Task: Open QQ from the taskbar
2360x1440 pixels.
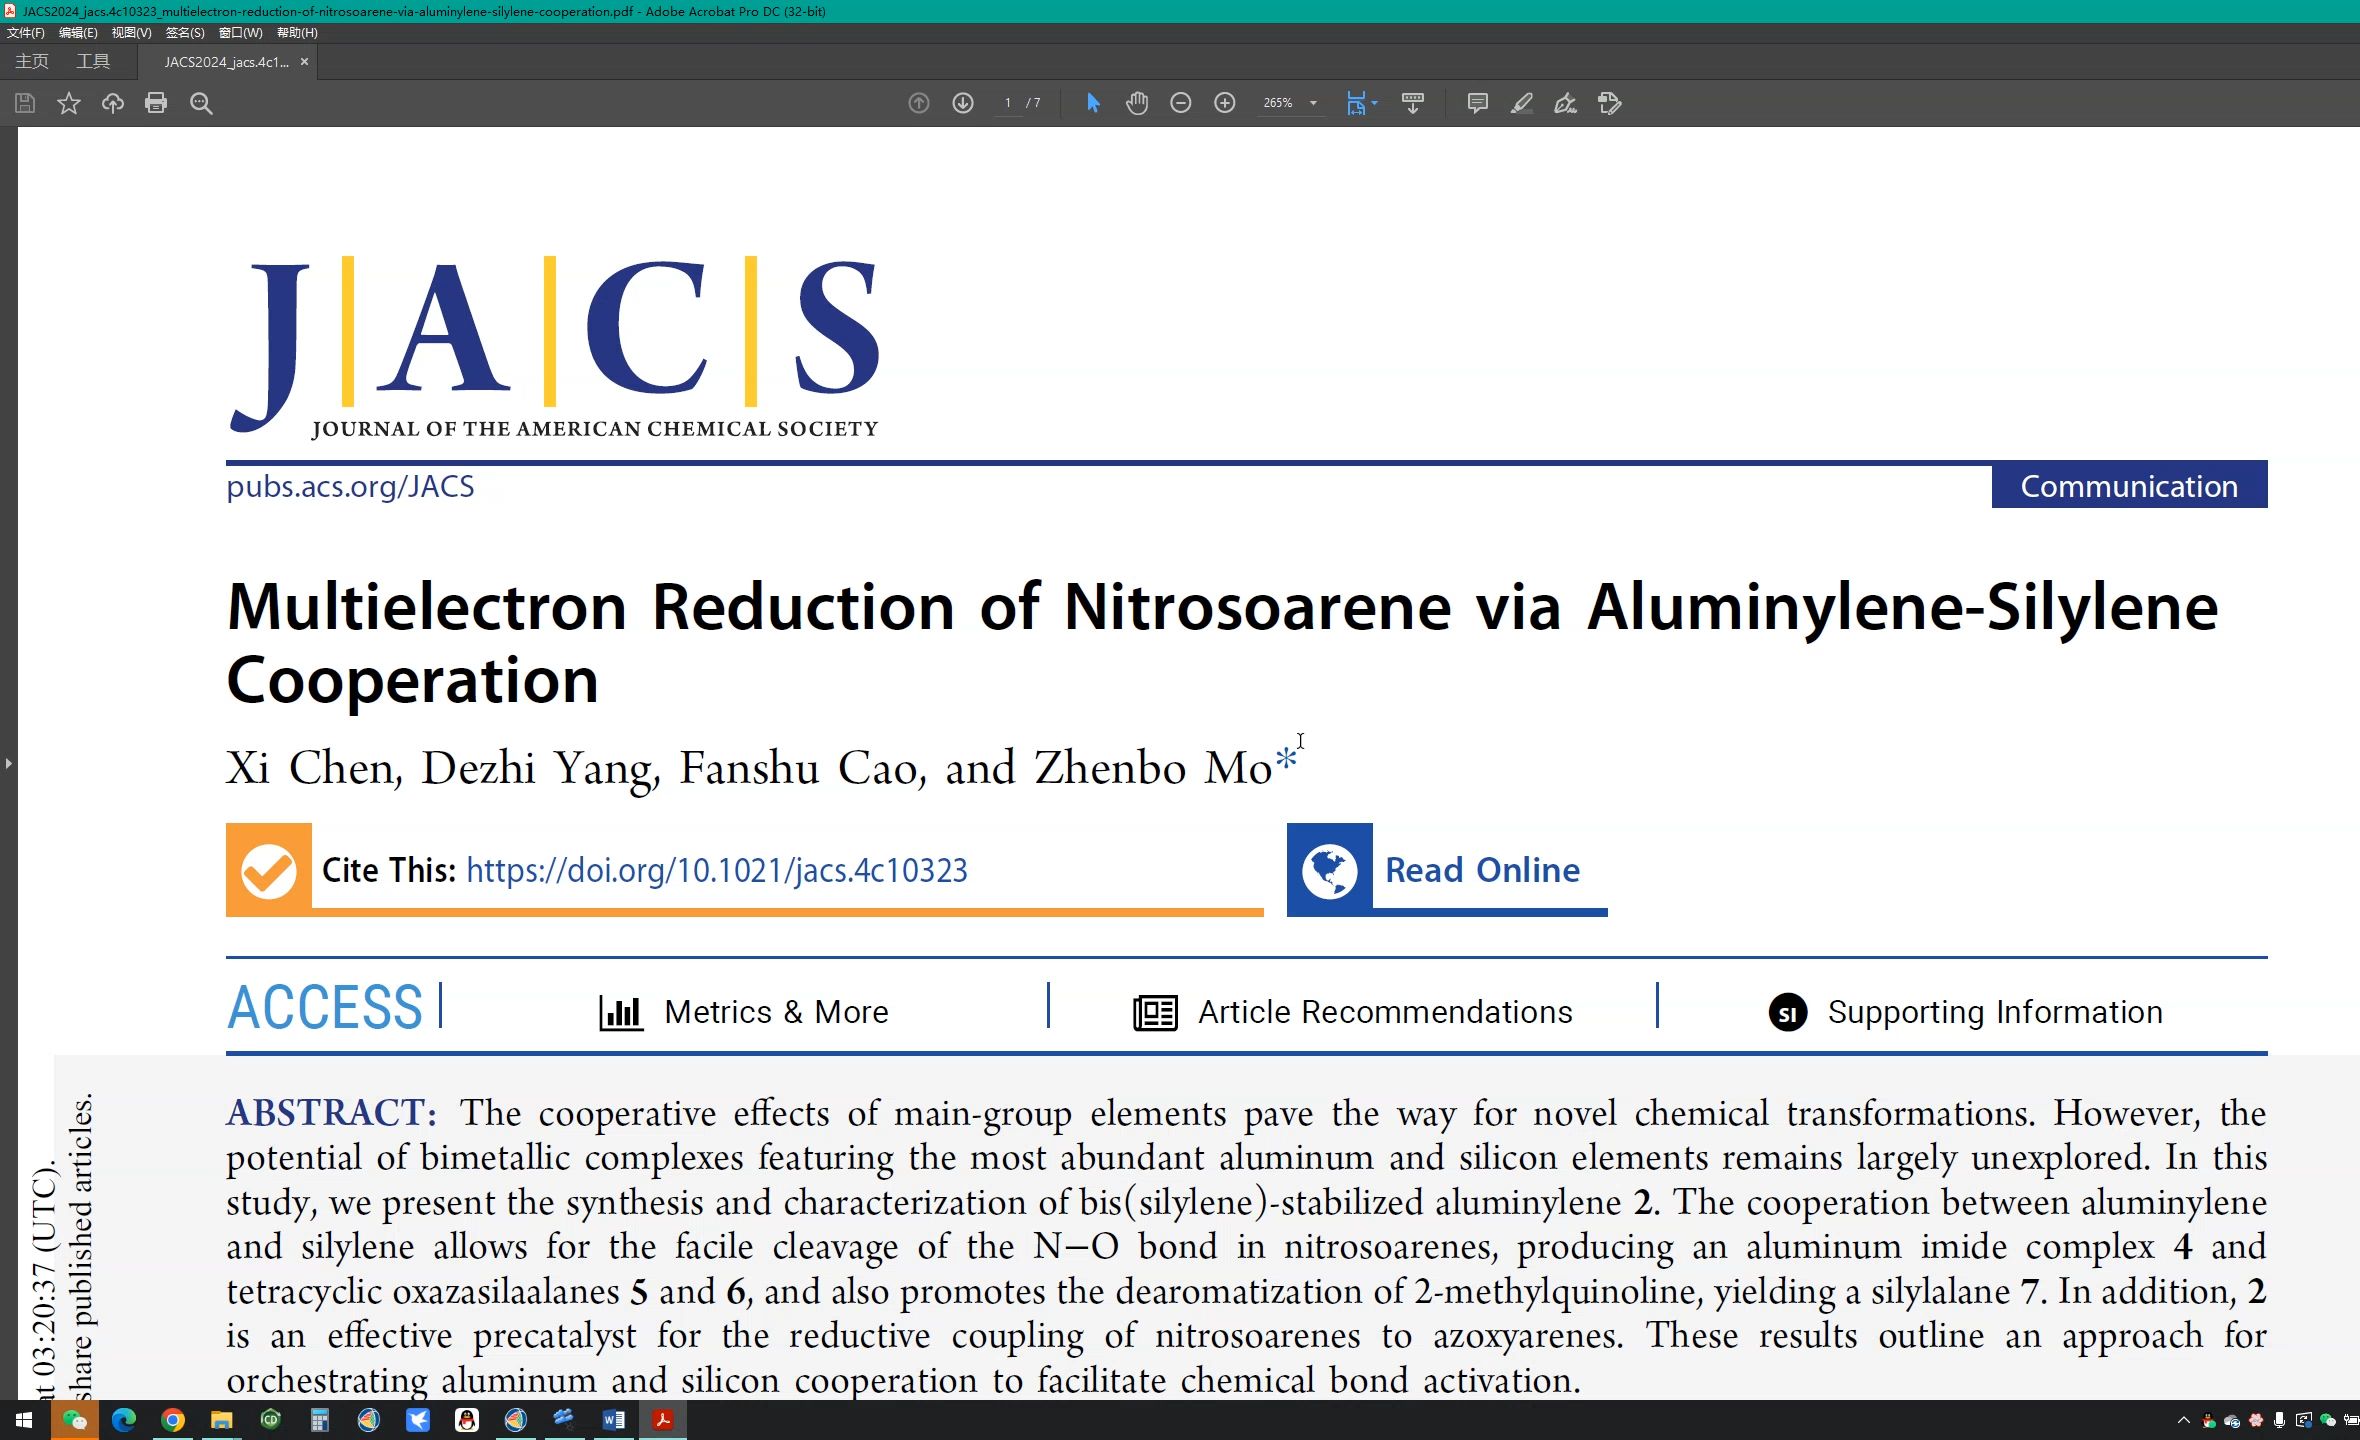Action: [467, 1420]
